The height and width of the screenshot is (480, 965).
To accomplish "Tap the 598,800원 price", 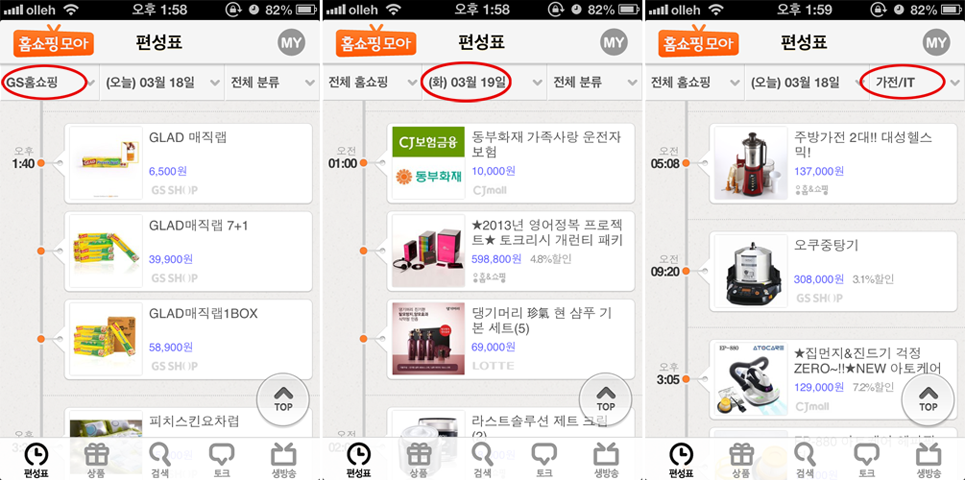I will (x=496, y=259).
